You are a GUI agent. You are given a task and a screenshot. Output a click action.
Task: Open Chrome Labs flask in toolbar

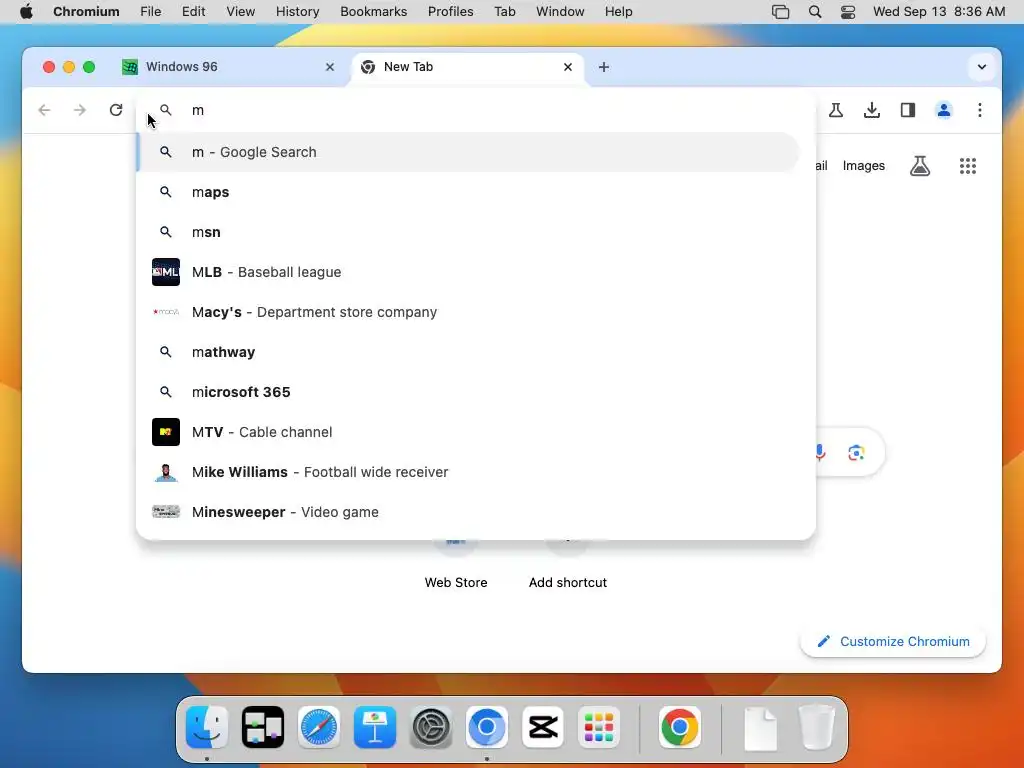coord(836,110)
